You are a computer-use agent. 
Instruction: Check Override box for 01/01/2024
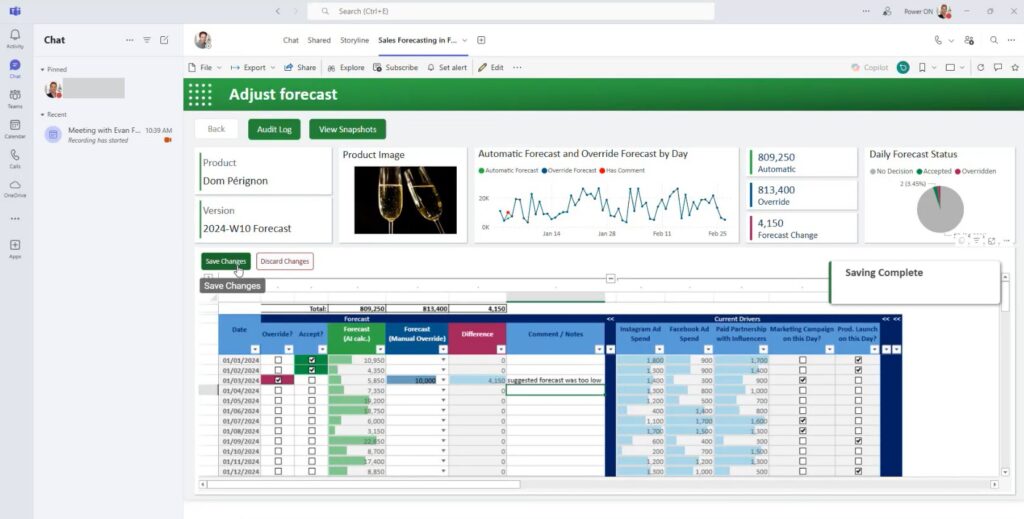278,359
